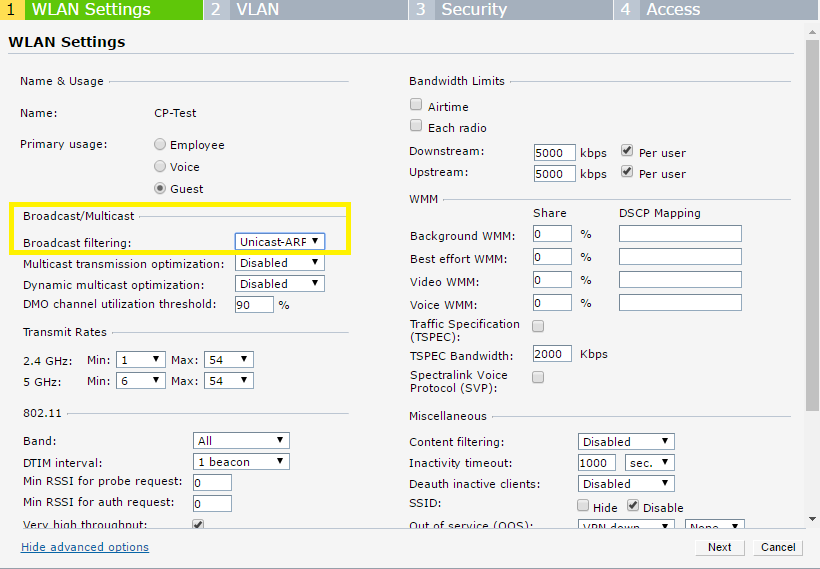This screenshot has width=820, height=569.
Task: Open Deauth inactive clients dropdown
Action: pos(626,484)
